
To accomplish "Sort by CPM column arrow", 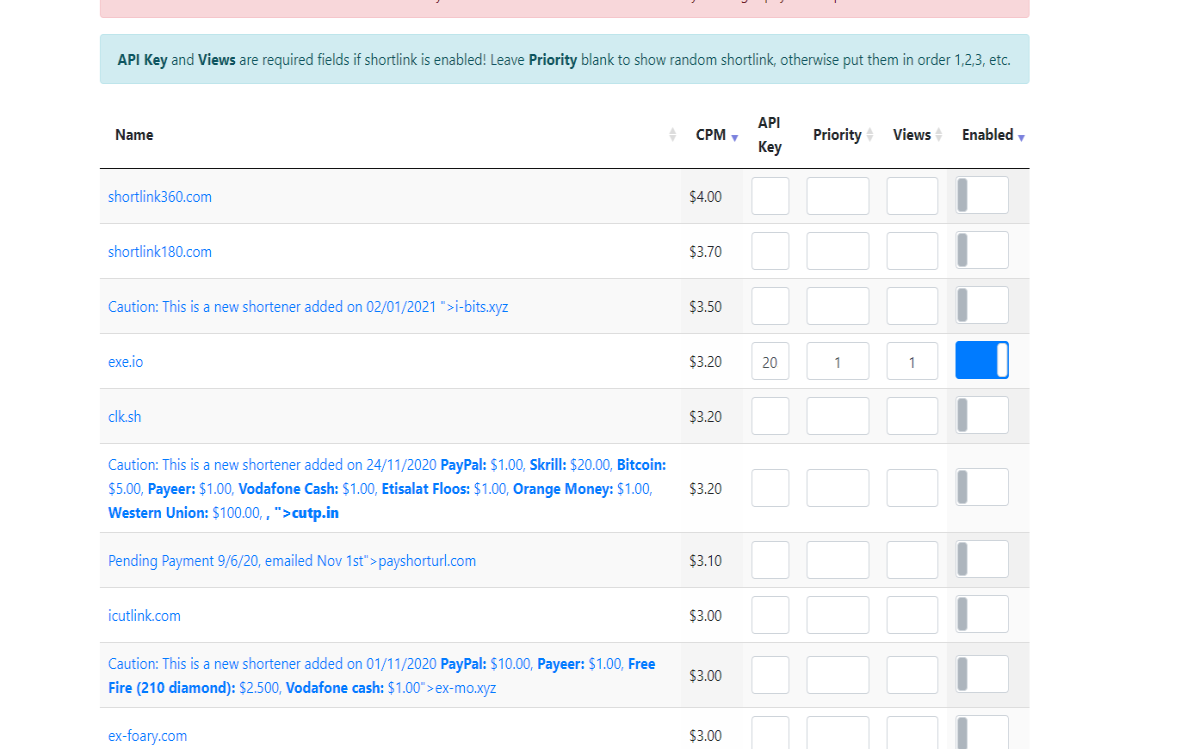I will [734, 137].
